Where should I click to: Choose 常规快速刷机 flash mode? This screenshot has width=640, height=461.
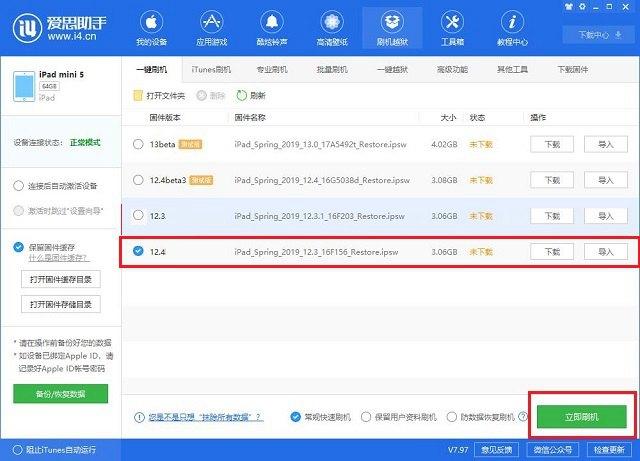[x=296, y=417]
